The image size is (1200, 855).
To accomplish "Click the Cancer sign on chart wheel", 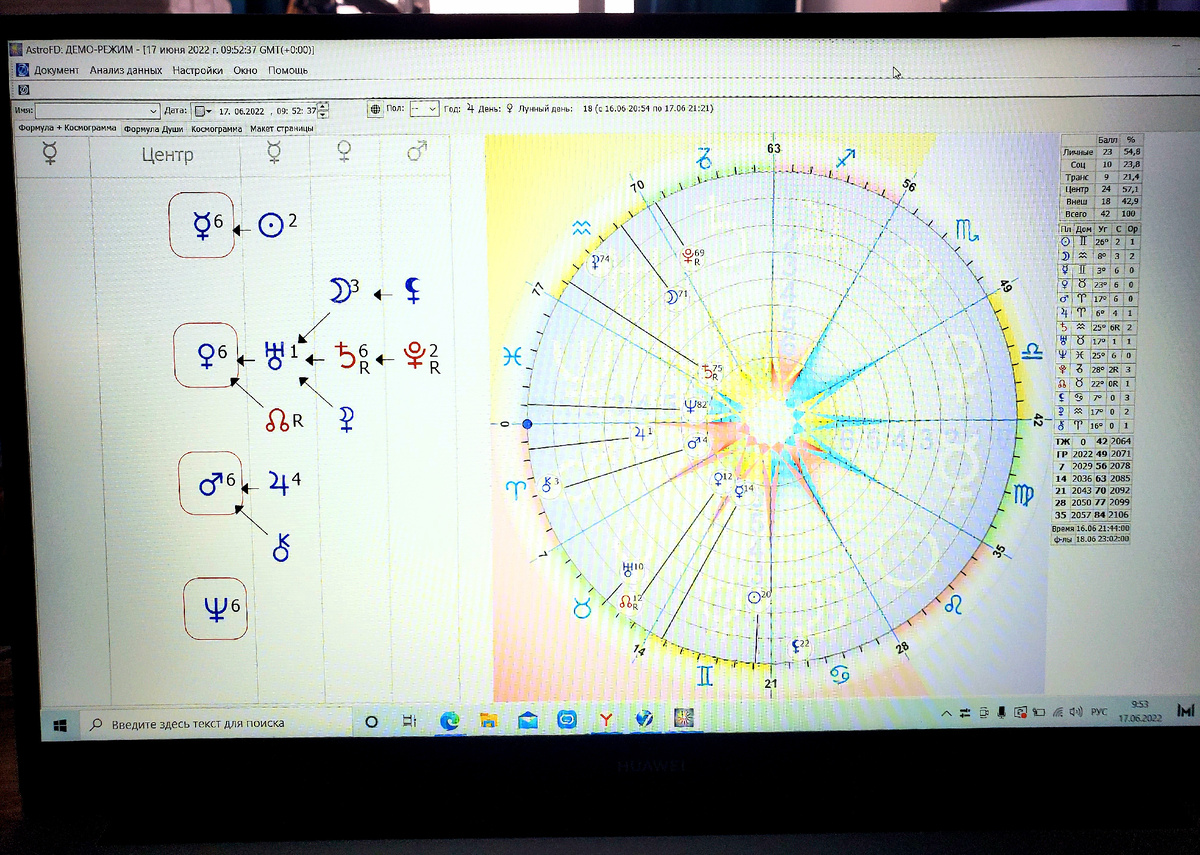I will coord(842,677).
